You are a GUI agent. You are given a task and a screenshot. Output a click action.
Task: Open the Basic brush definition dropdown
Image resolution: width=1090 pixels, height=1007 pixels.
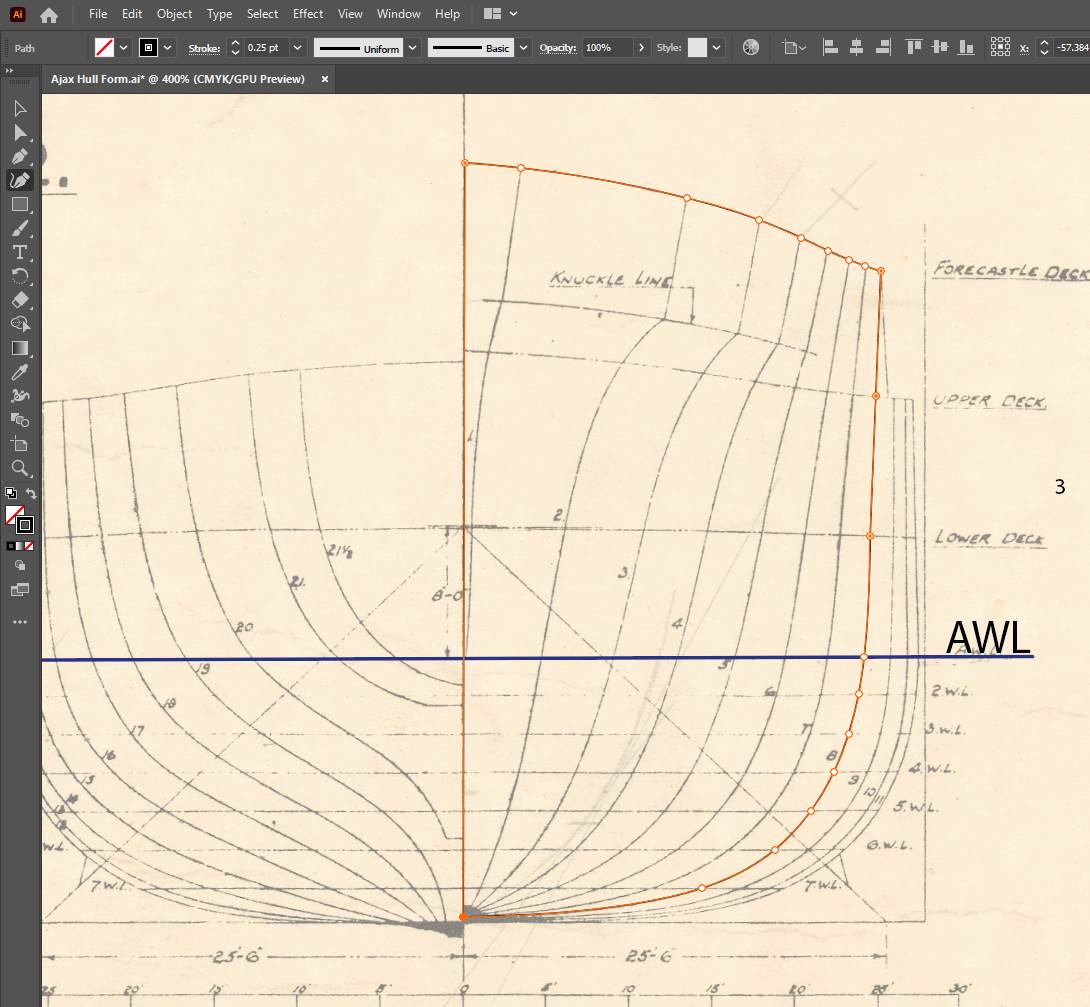click(x=523, y=47)
